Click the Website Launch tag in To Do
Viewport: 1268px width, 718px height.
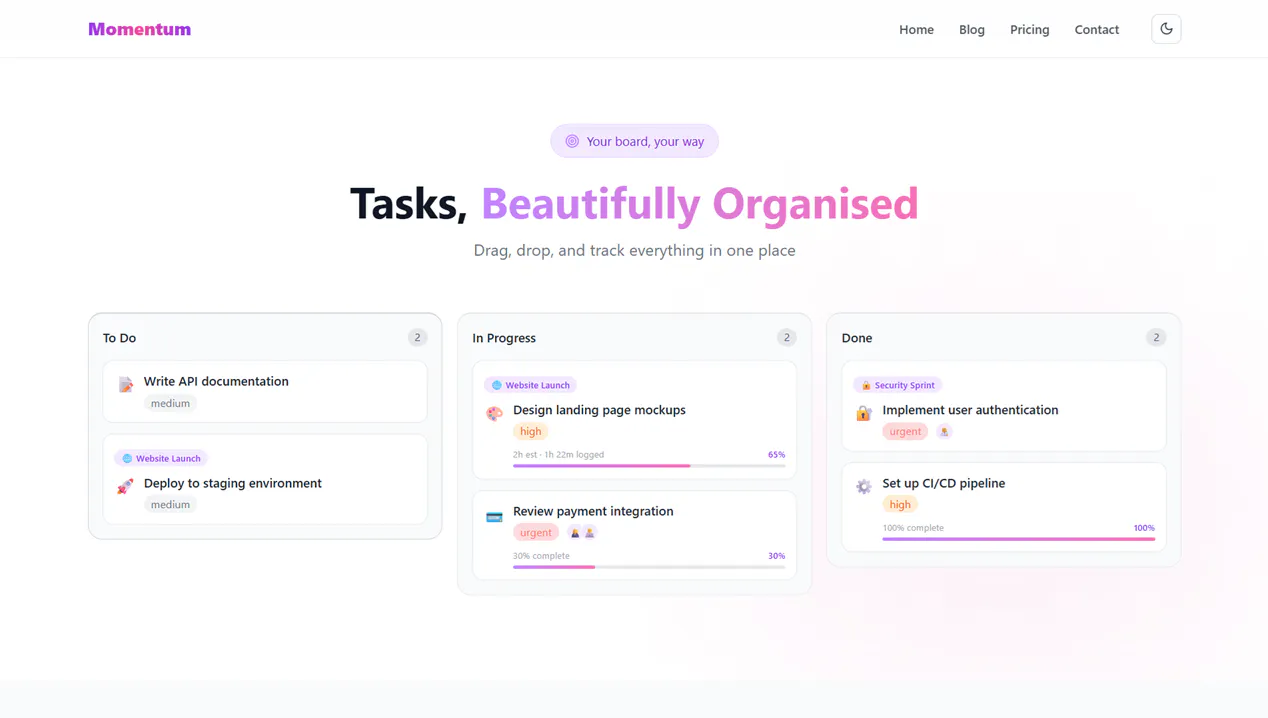click(161, 458)
